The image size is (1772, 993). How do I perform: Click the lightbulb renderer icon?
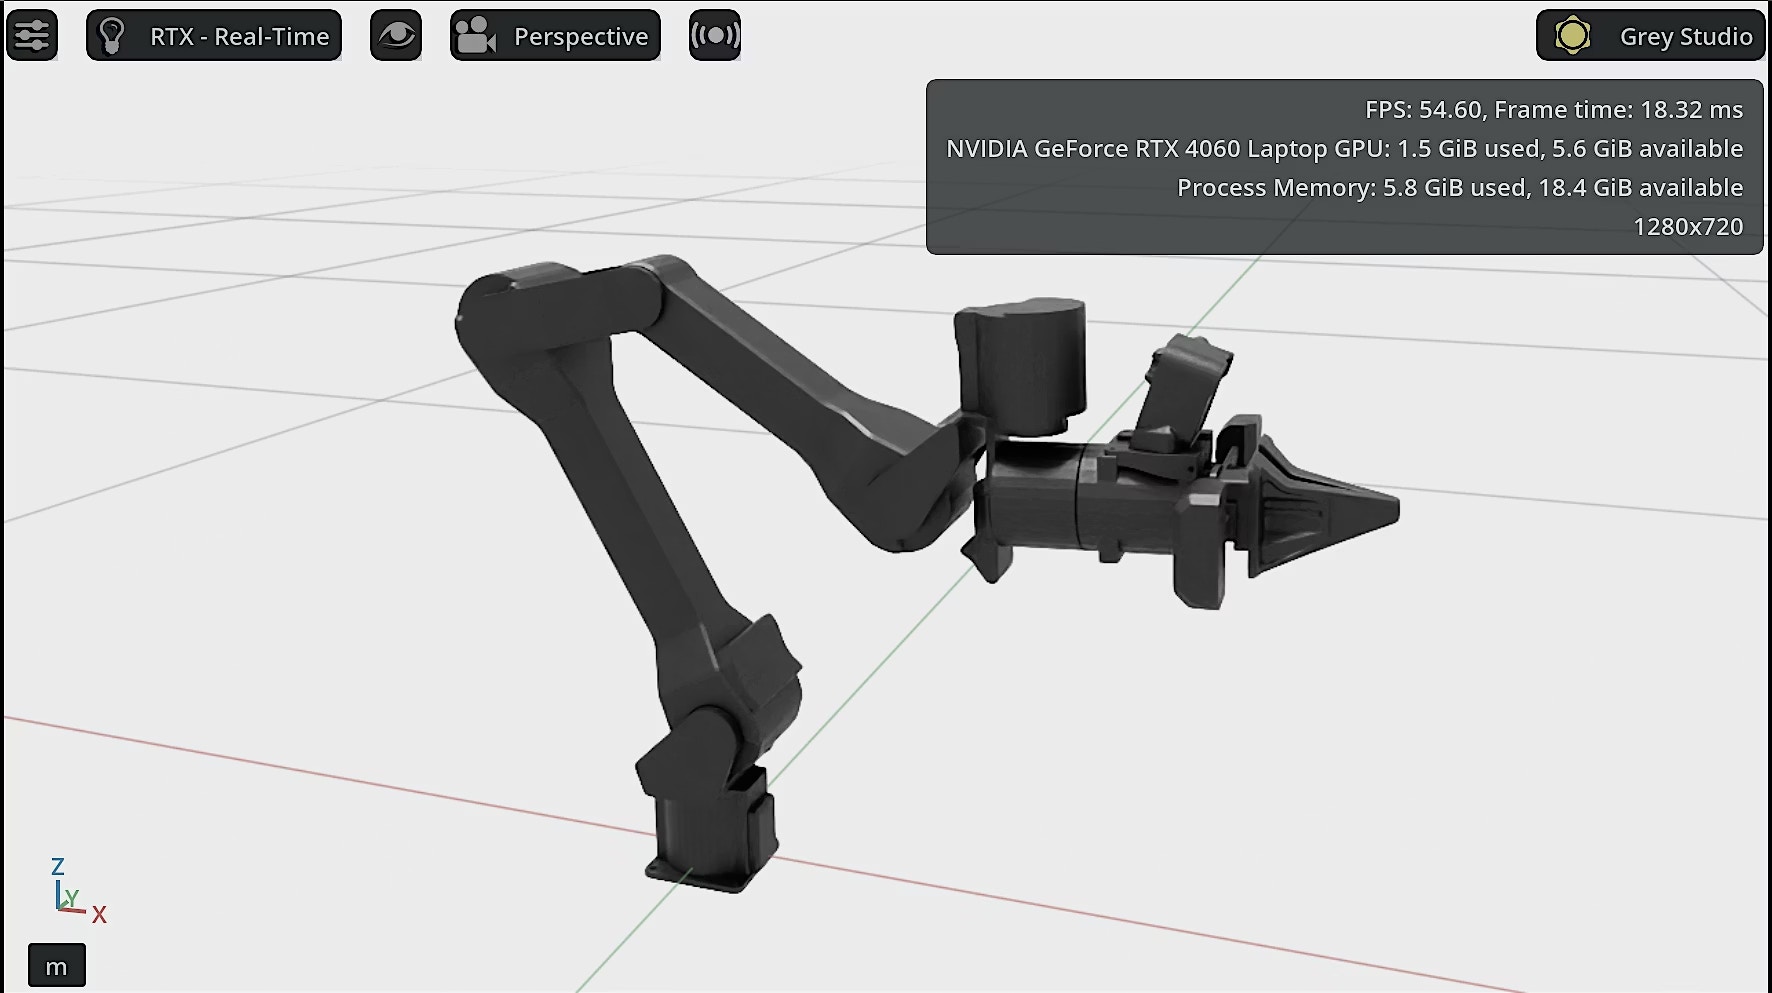tap(112, 36)
